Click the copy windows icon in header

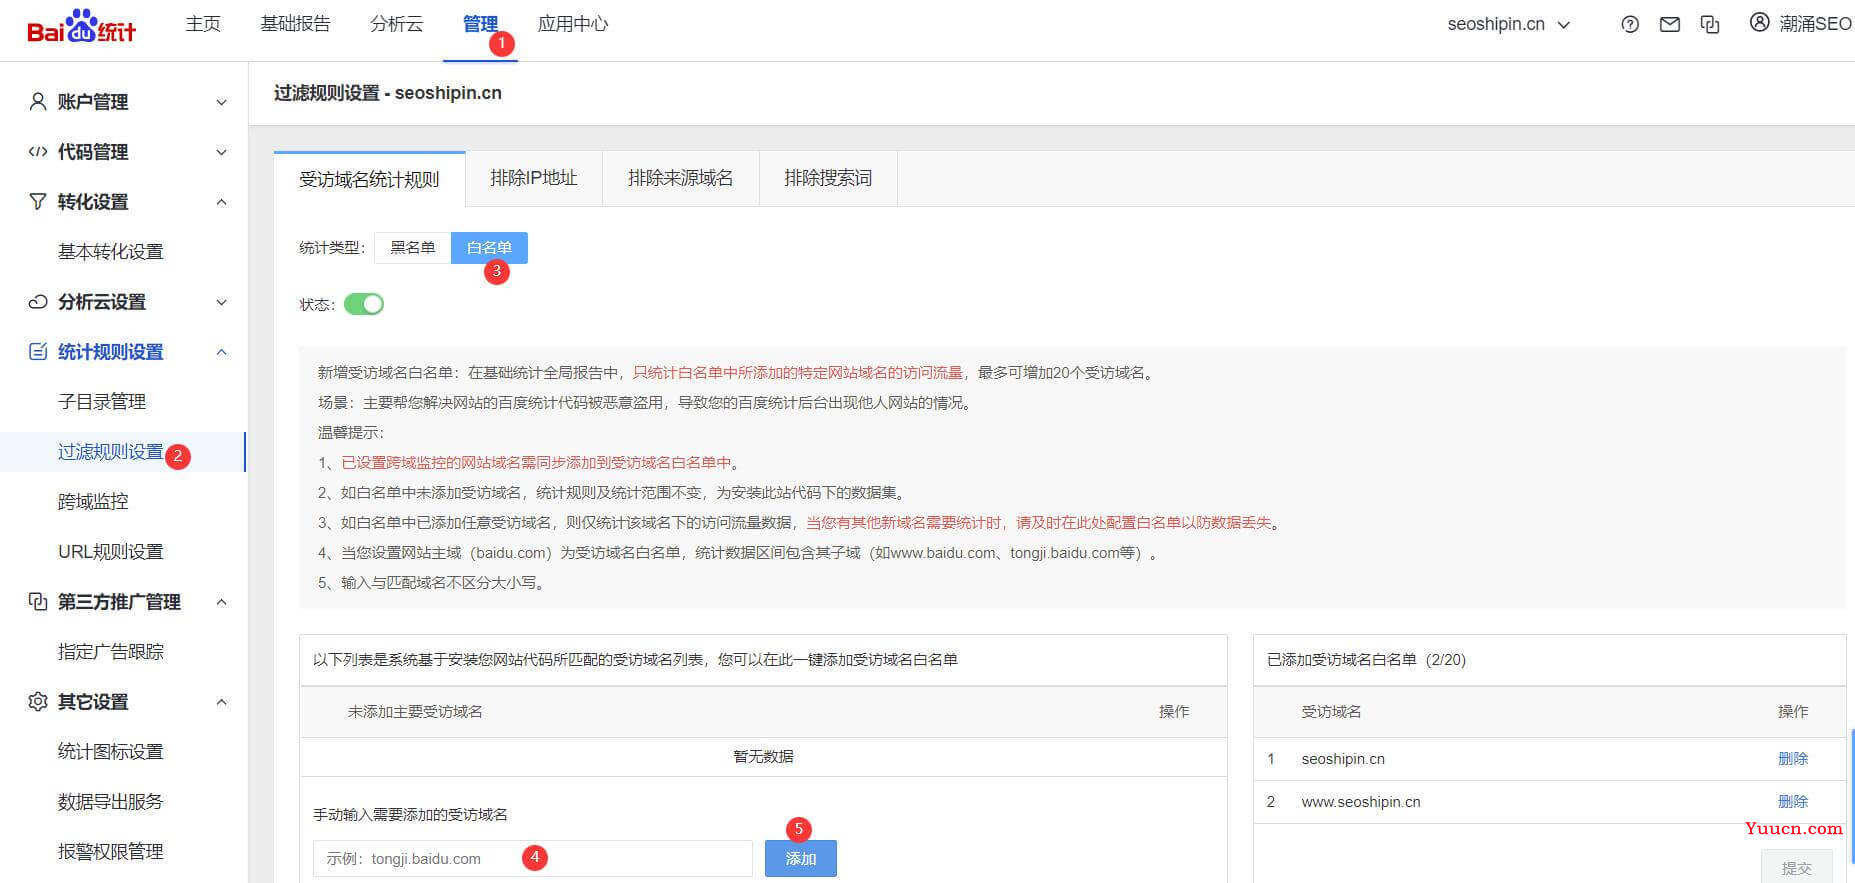coord(1710,25)
